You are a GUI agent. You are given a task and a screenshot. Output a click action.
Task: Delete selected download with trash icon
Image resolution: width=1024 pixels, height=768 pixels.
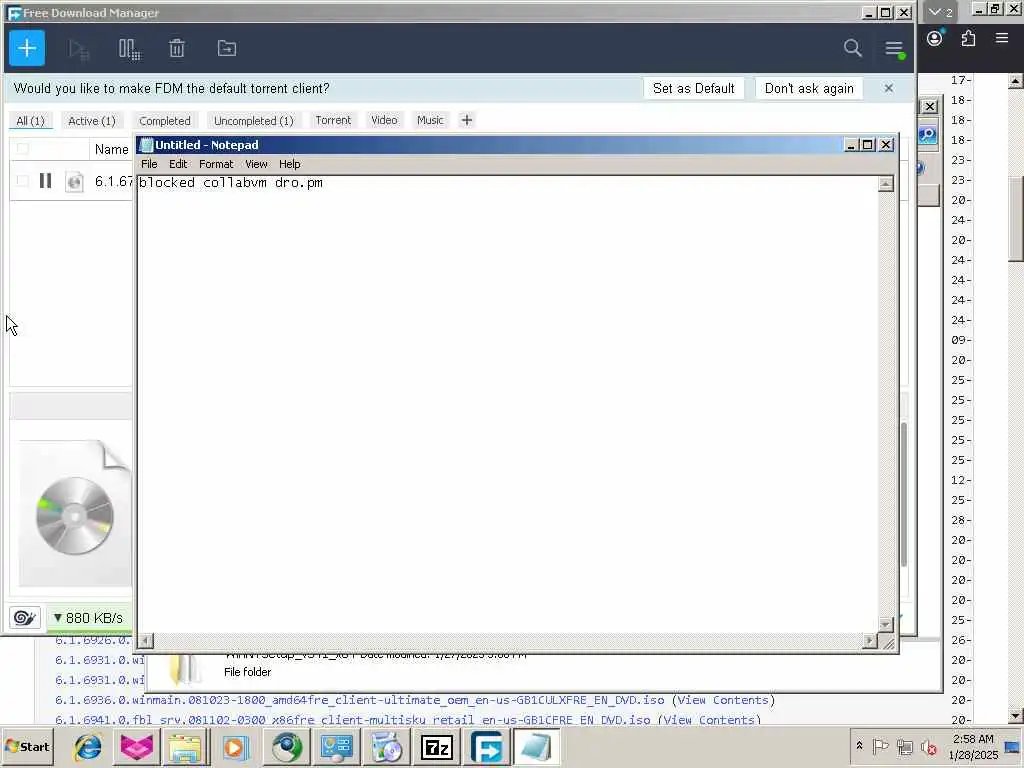pos(177,48)
